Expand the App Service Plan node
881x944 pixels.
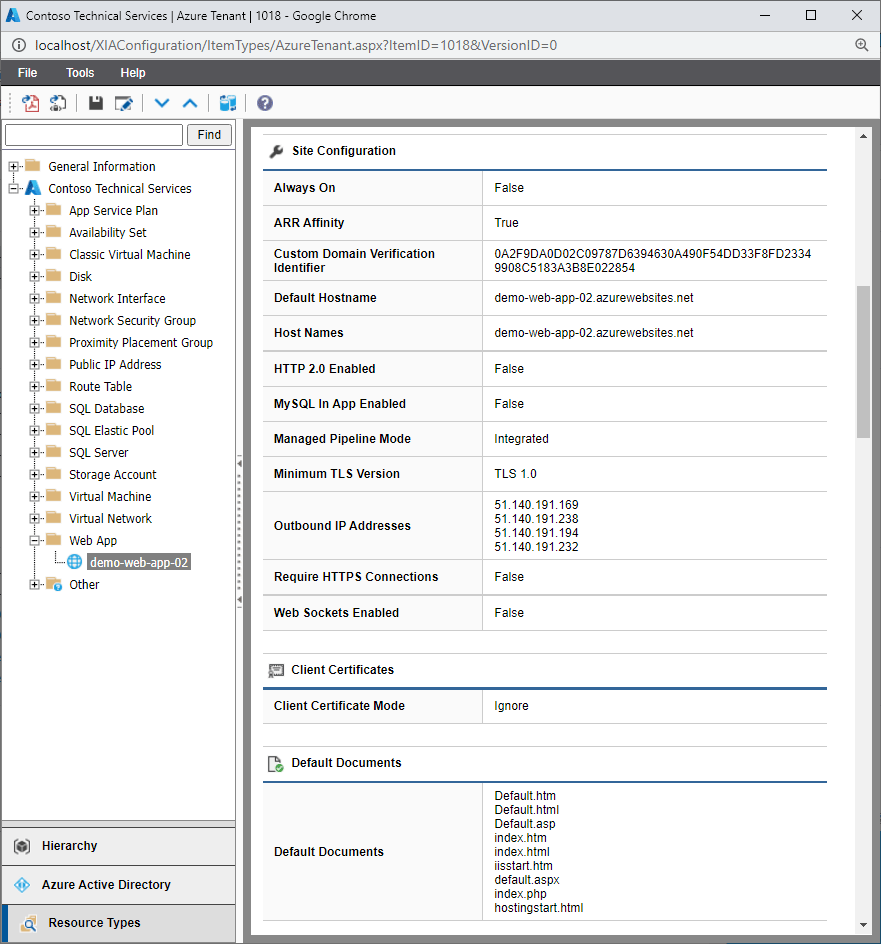pyautogui.click(x=34, y=211)
